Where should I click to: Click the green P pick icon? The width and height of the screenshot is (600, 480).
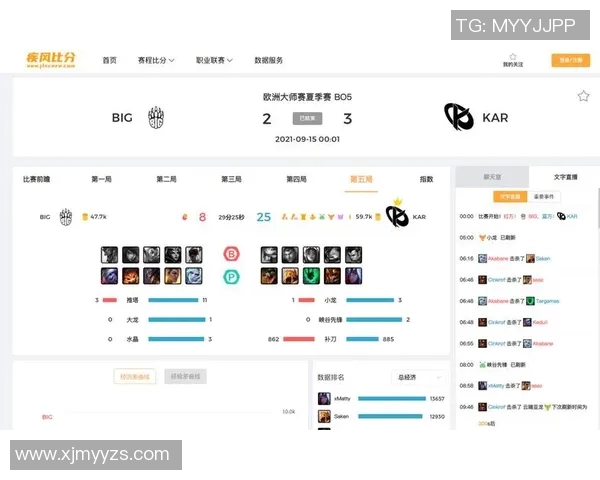pyautogui.click(x=230, y=276)
